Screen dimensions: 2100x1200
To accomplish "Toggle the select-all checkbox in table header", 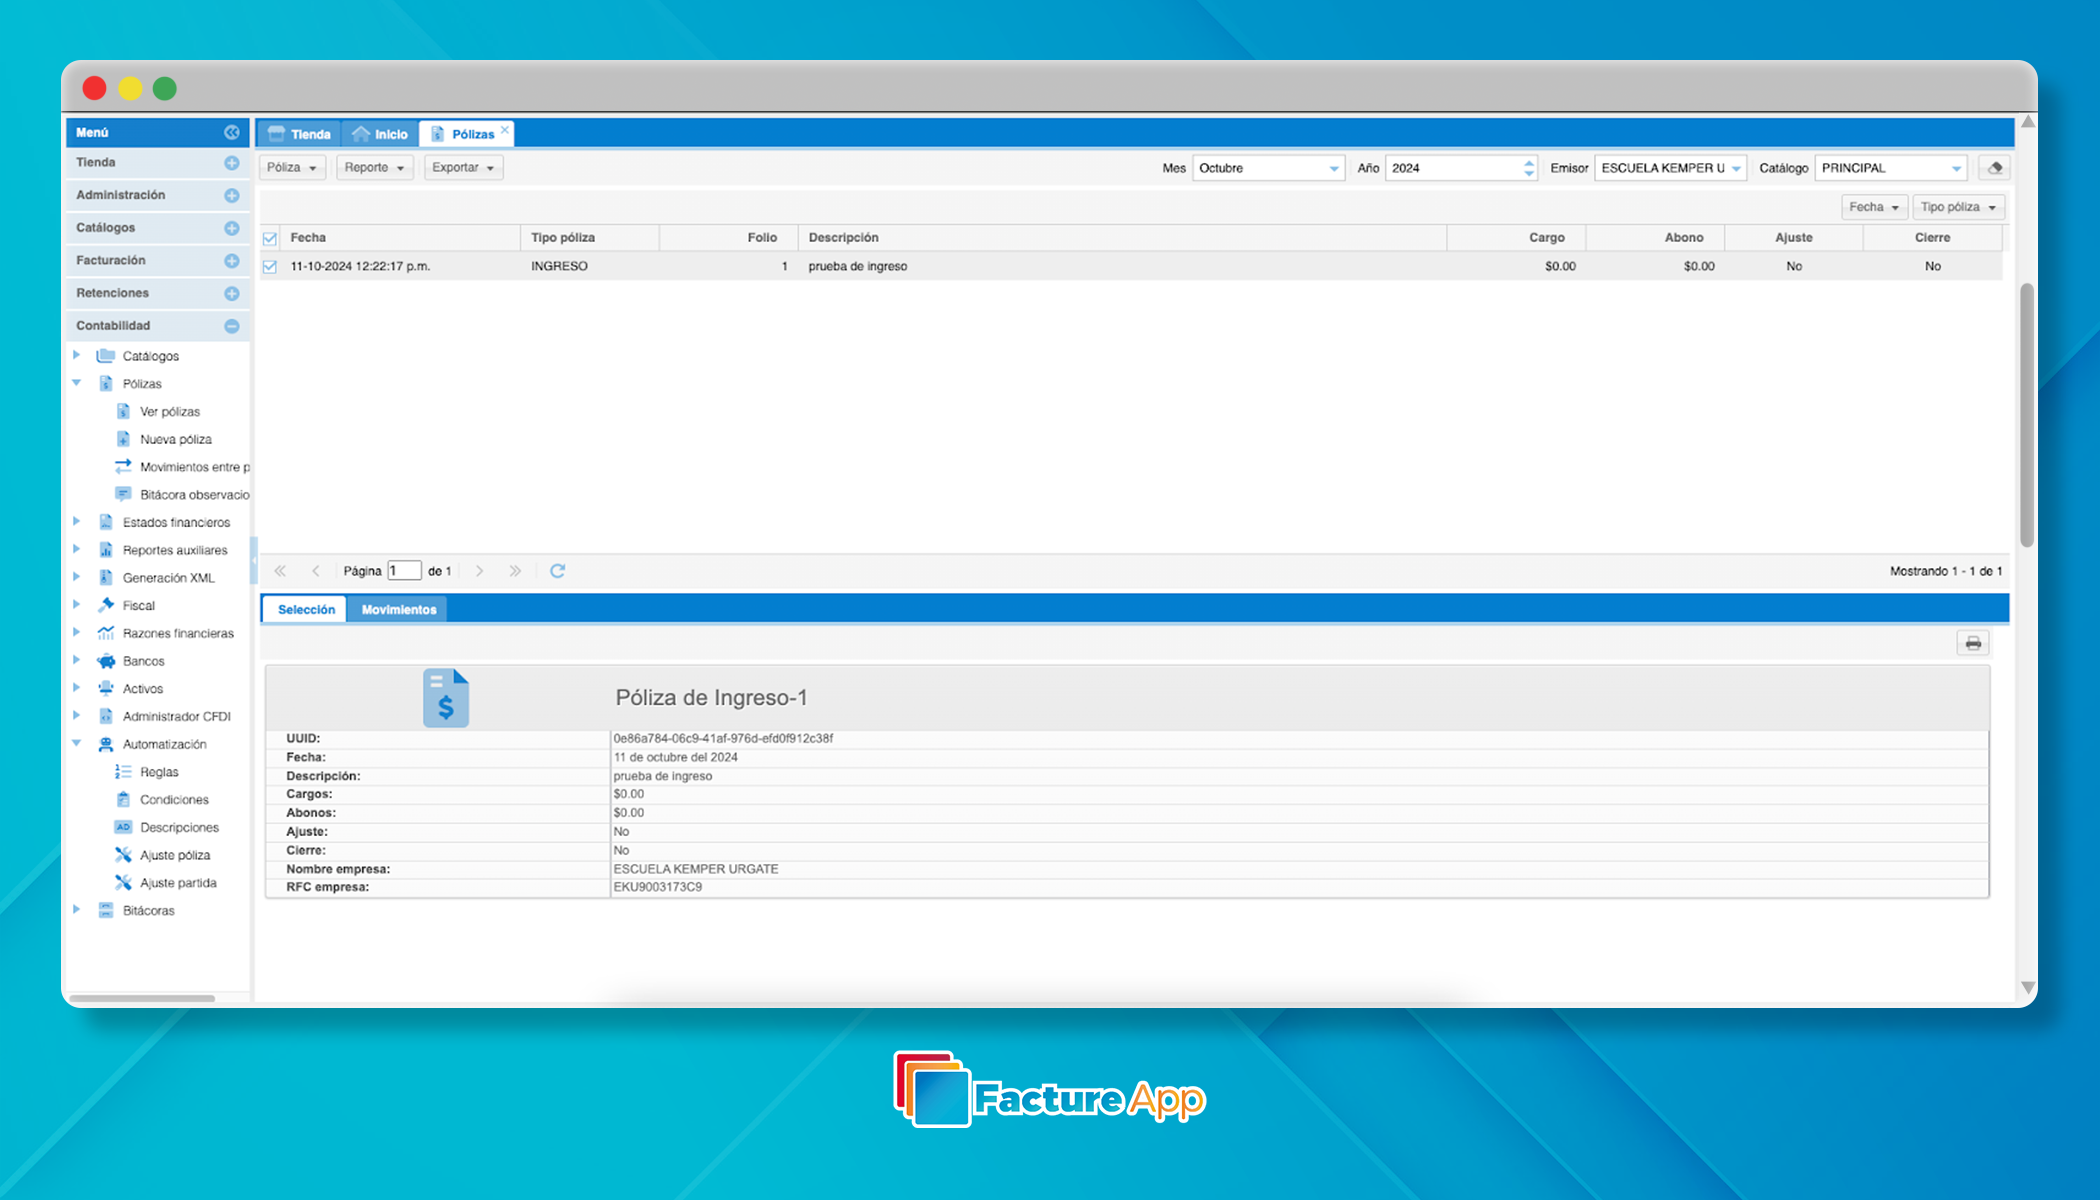I will pos(270,238).
